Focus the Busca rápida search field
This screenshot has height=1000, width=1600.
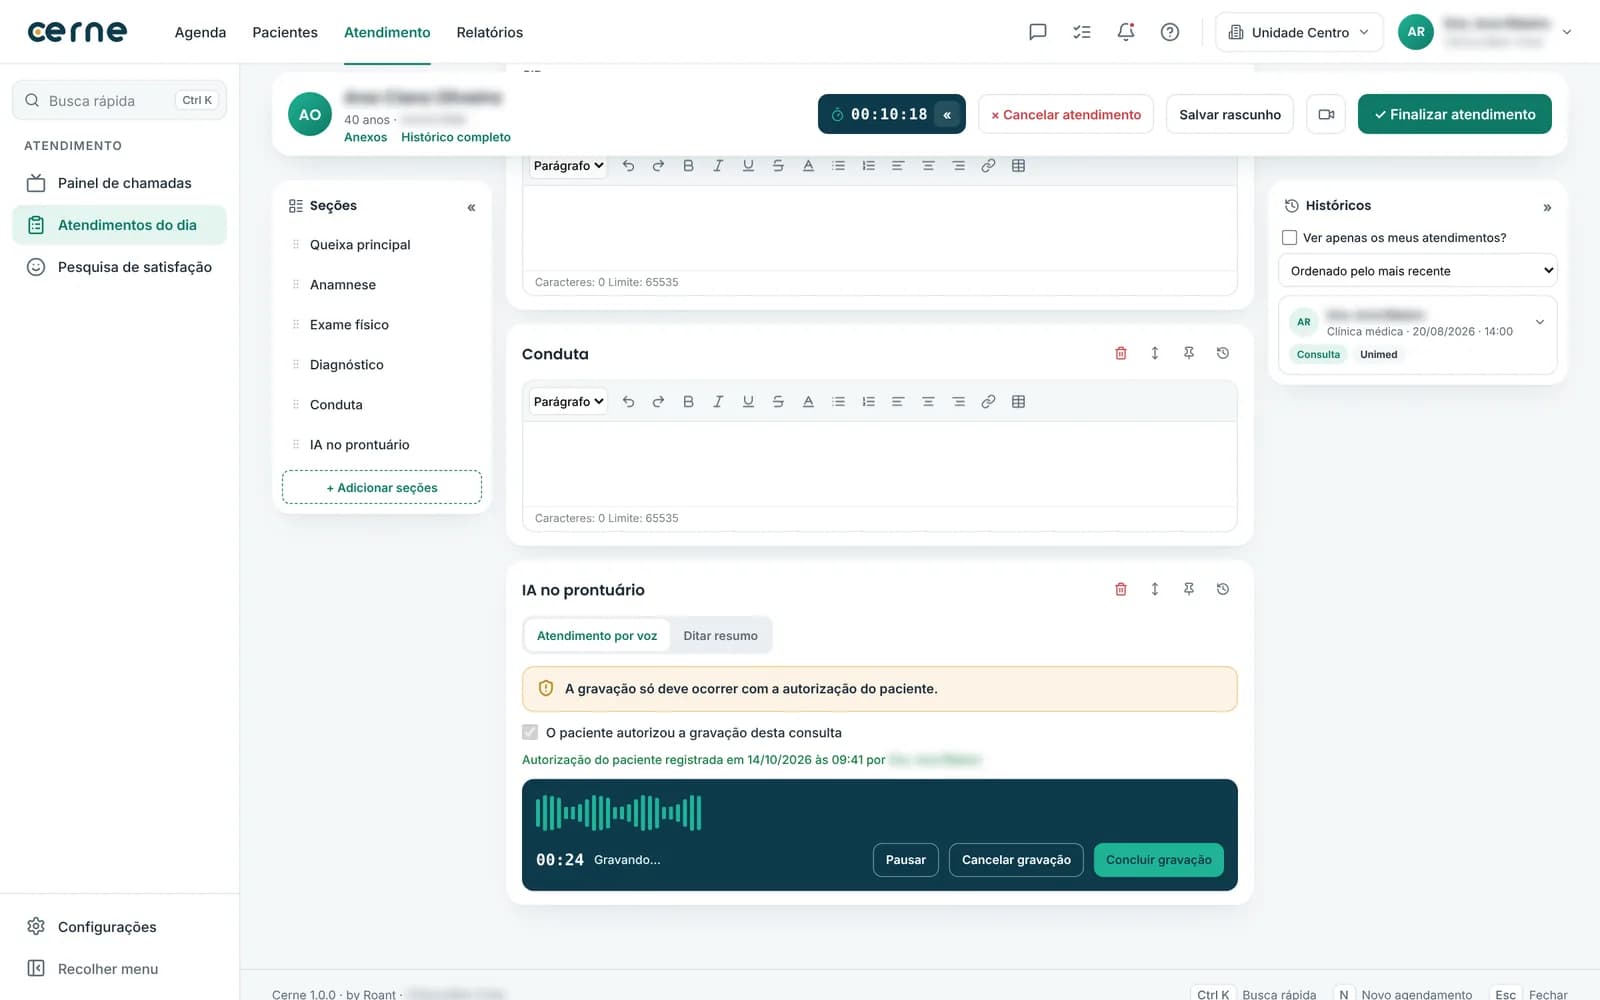tap(120, 100)
